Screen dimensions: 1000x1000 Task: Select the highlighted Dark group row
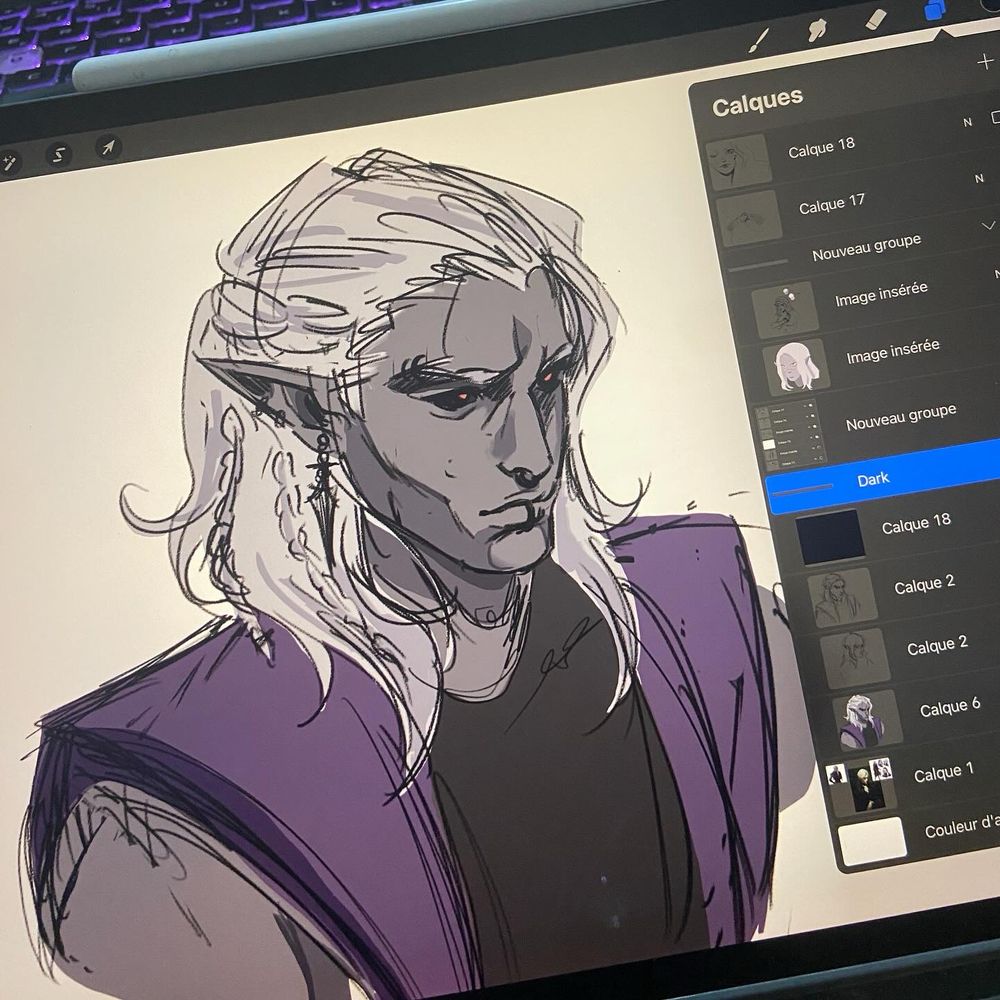[883, 476]
